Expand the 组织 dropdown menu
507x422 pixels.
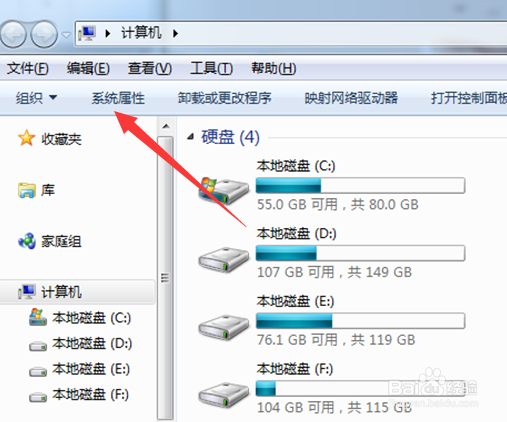[37, 98]
